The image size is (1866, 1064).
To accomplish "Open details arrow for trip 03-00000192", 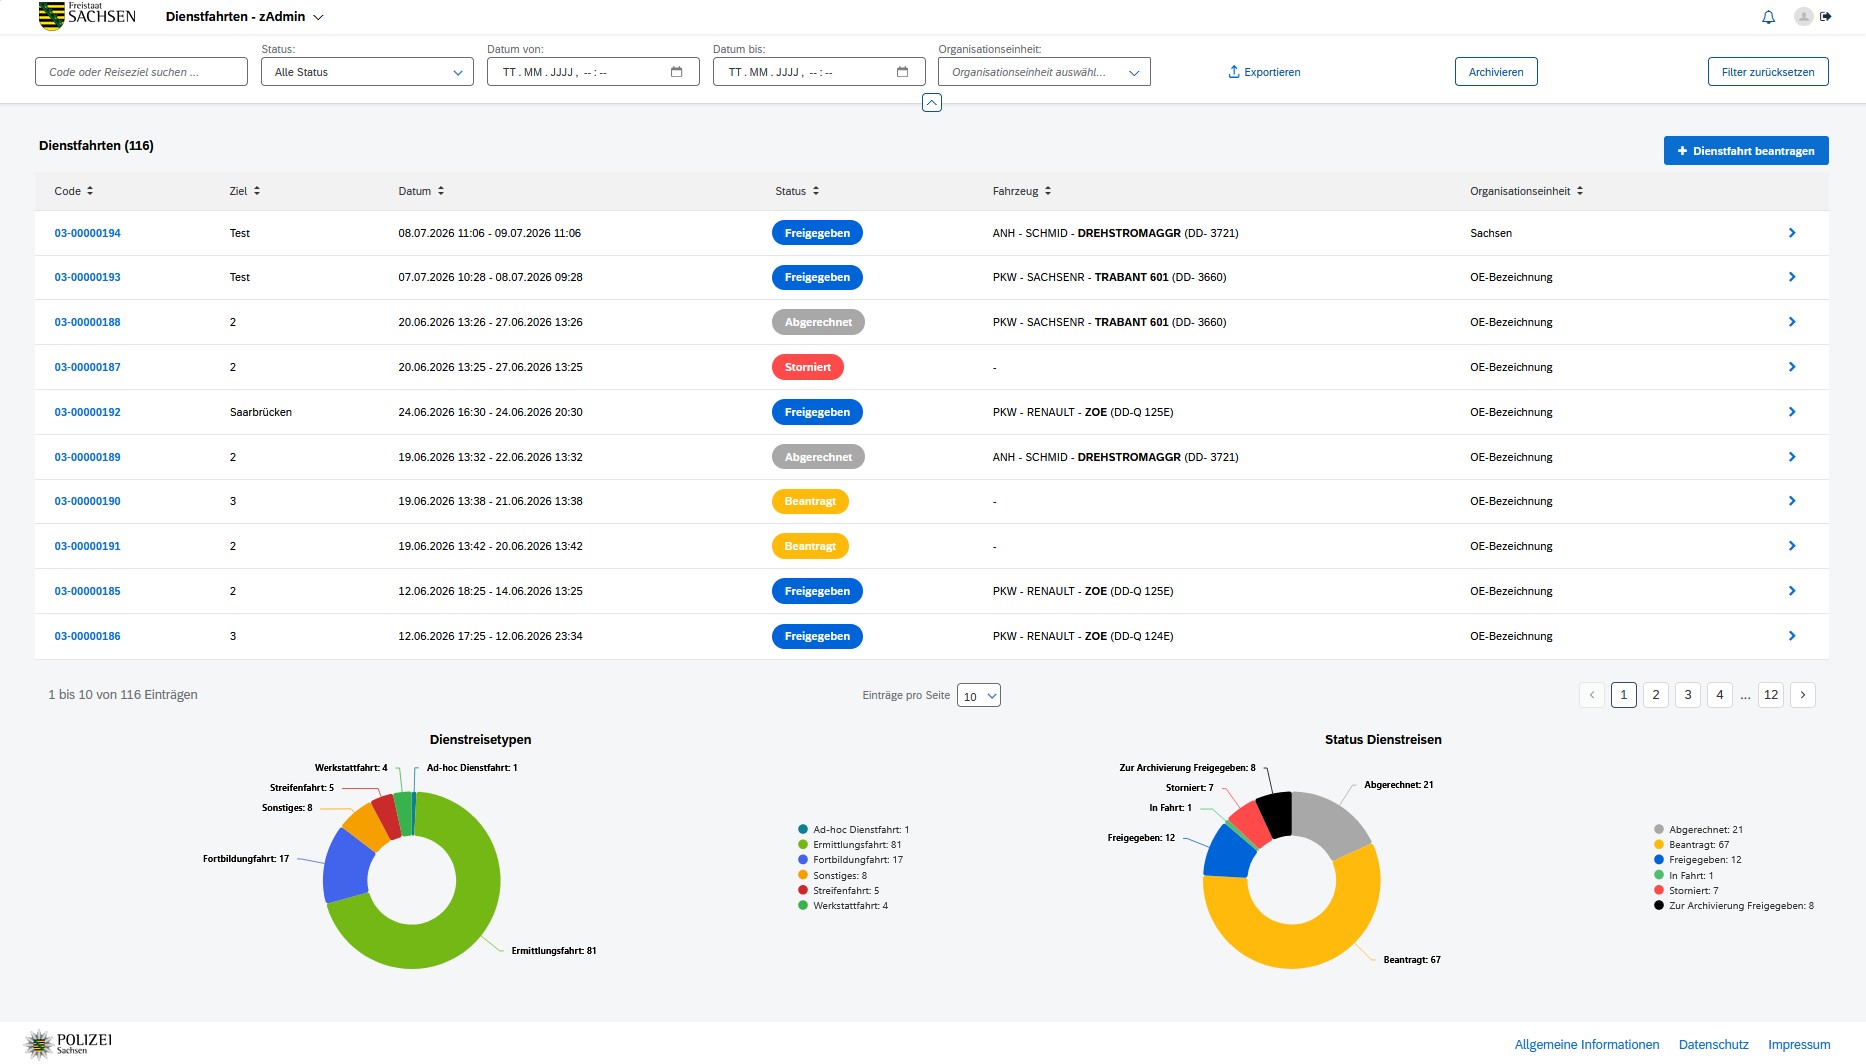I will [x=1792, y=412].
